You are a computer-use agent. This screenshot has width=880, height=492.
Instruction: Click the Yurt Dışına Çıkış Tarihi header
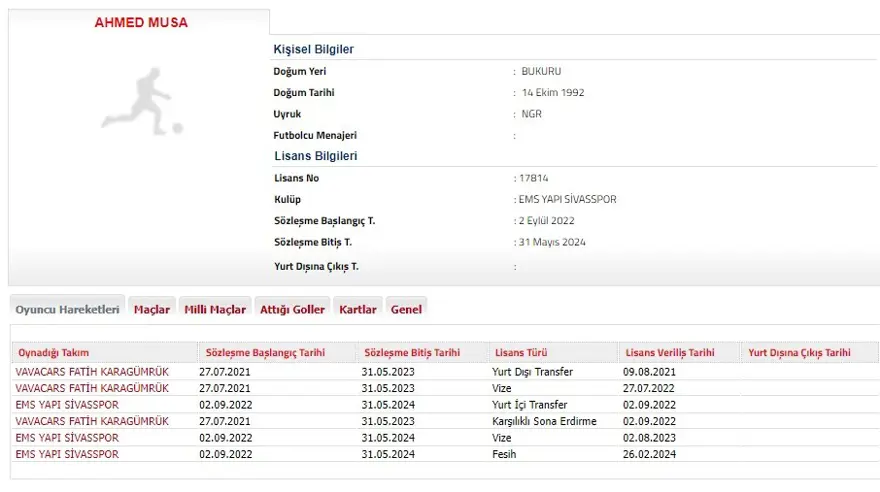click(x=799, y=353)
